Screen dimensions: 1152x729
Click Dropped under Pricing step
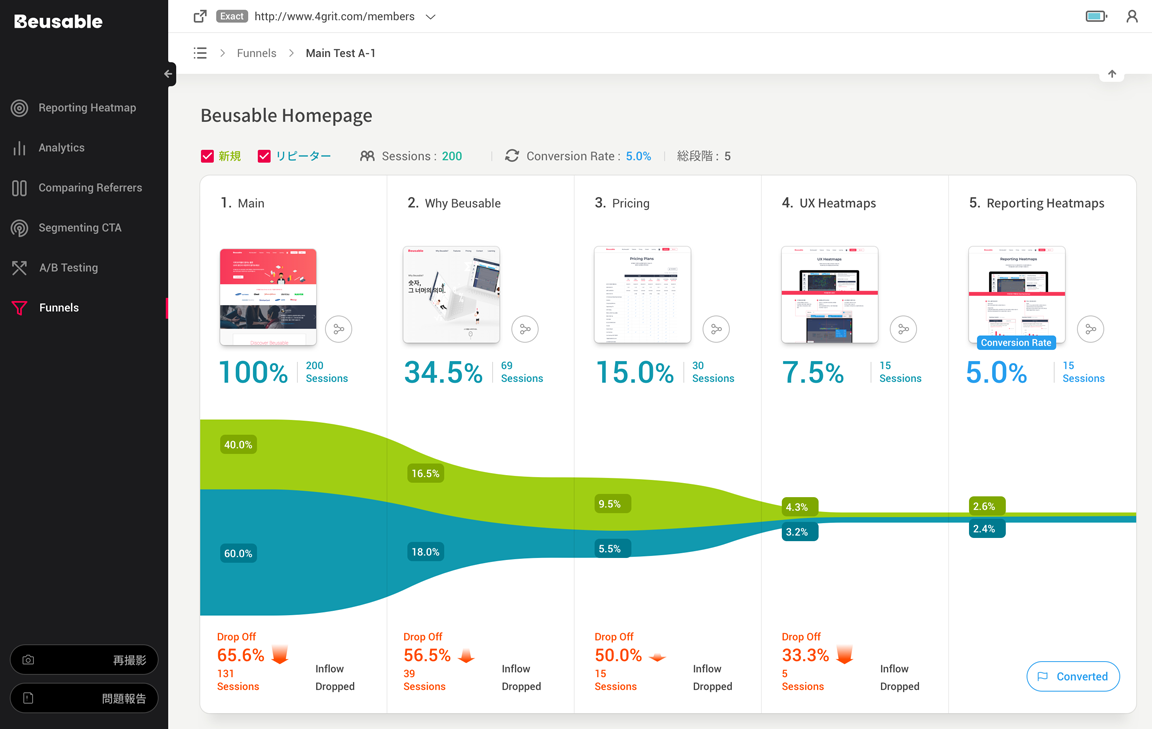pyautogui.click(x=713, y=686)
